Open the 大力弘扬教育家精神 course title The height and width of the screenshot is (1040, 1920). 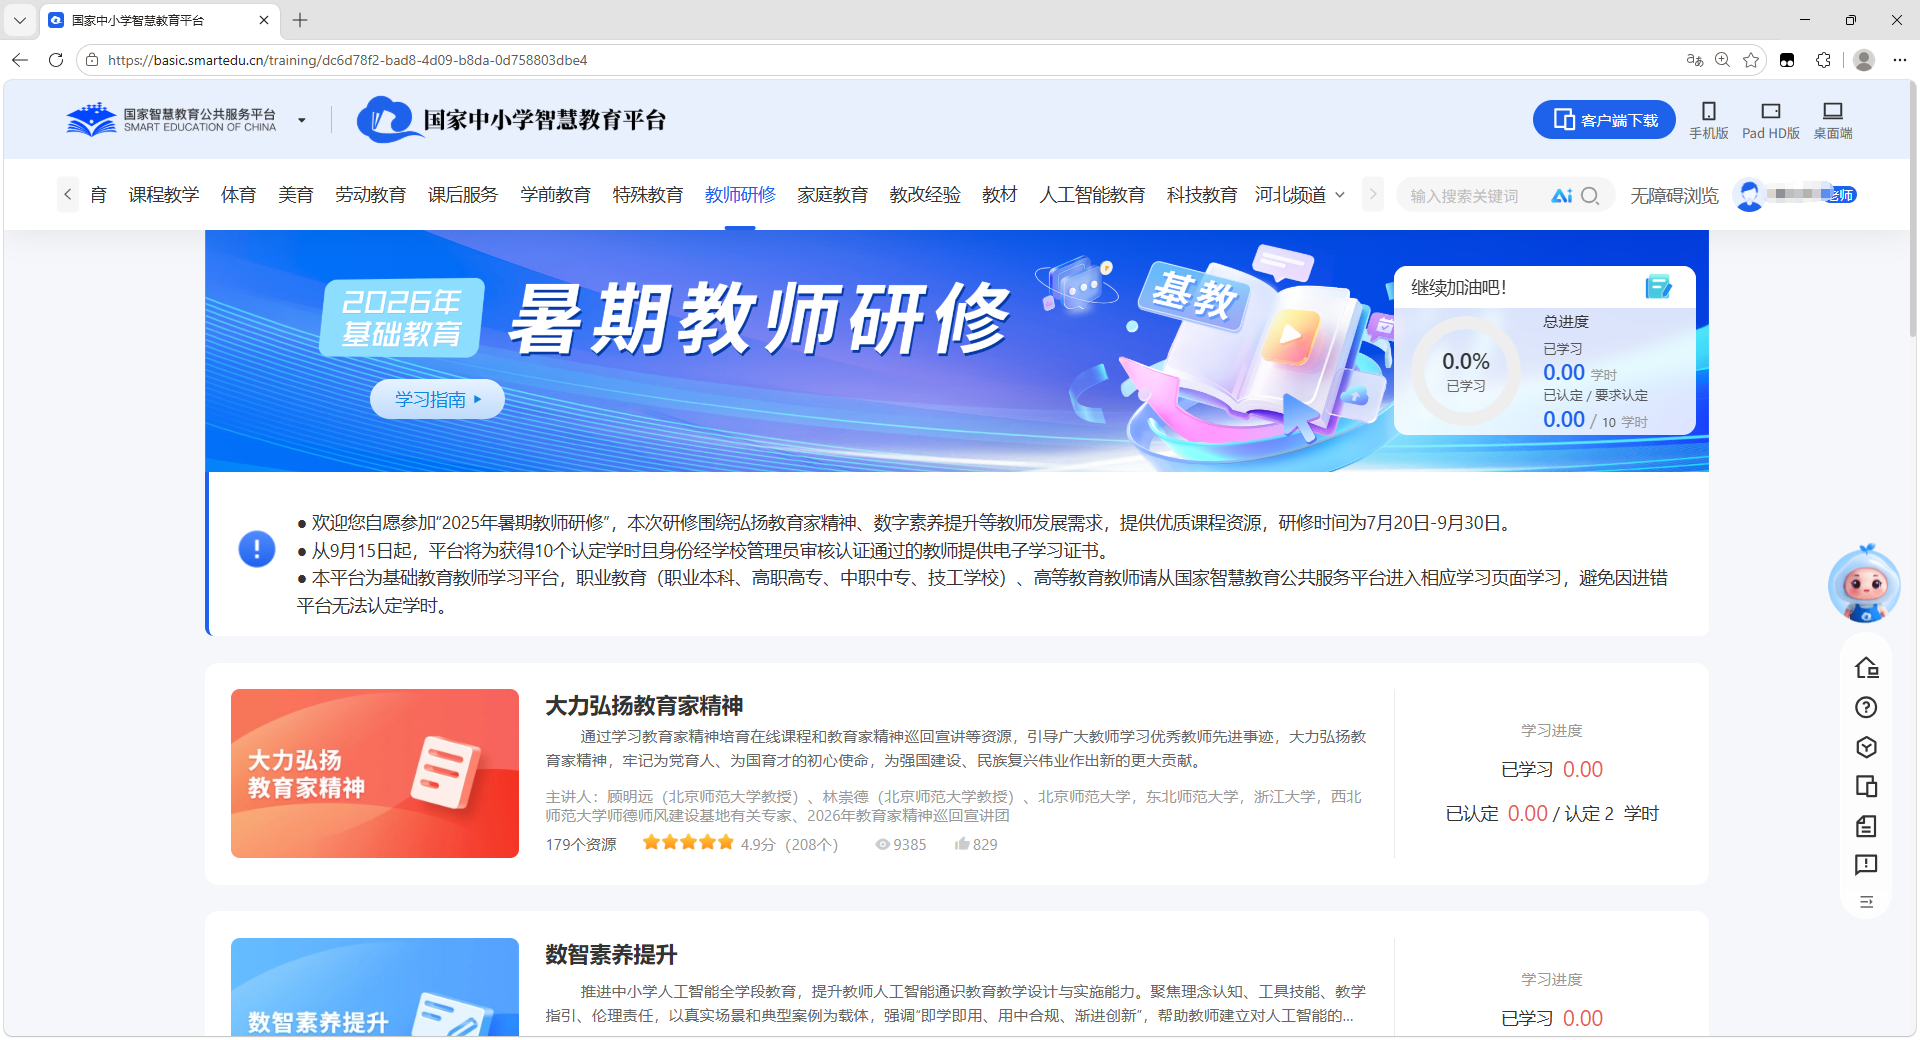coord(644,706)
